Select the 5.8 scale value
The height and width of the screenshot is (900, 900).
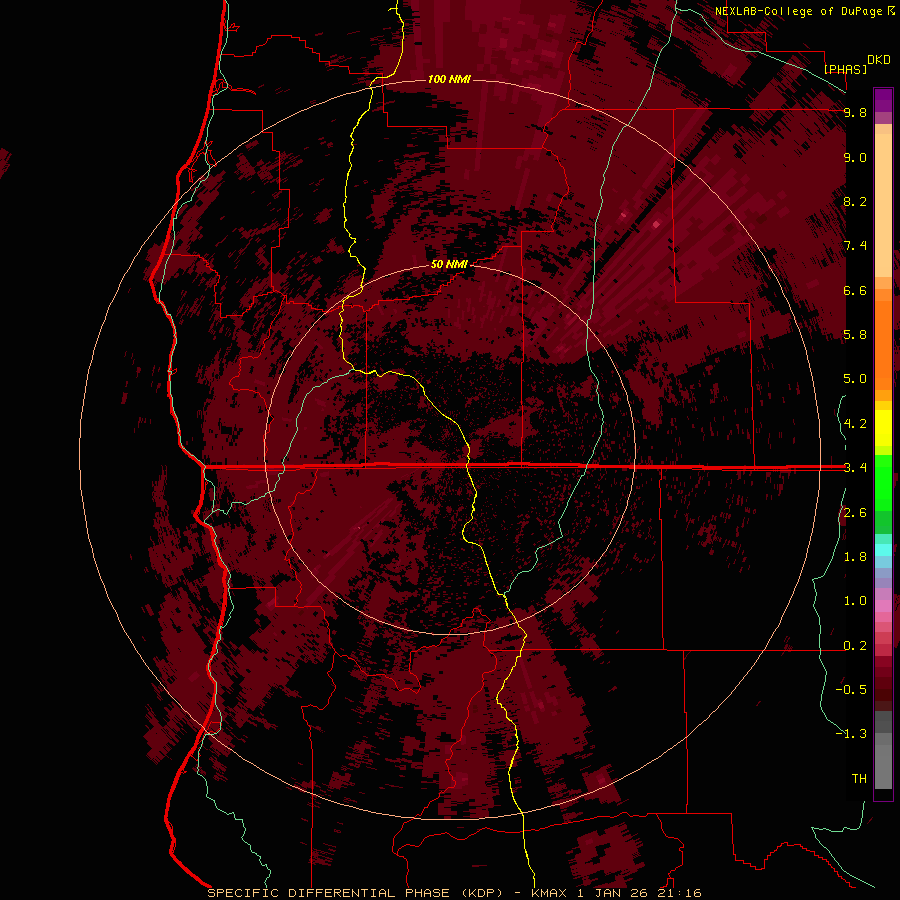[x=855, y=335]
